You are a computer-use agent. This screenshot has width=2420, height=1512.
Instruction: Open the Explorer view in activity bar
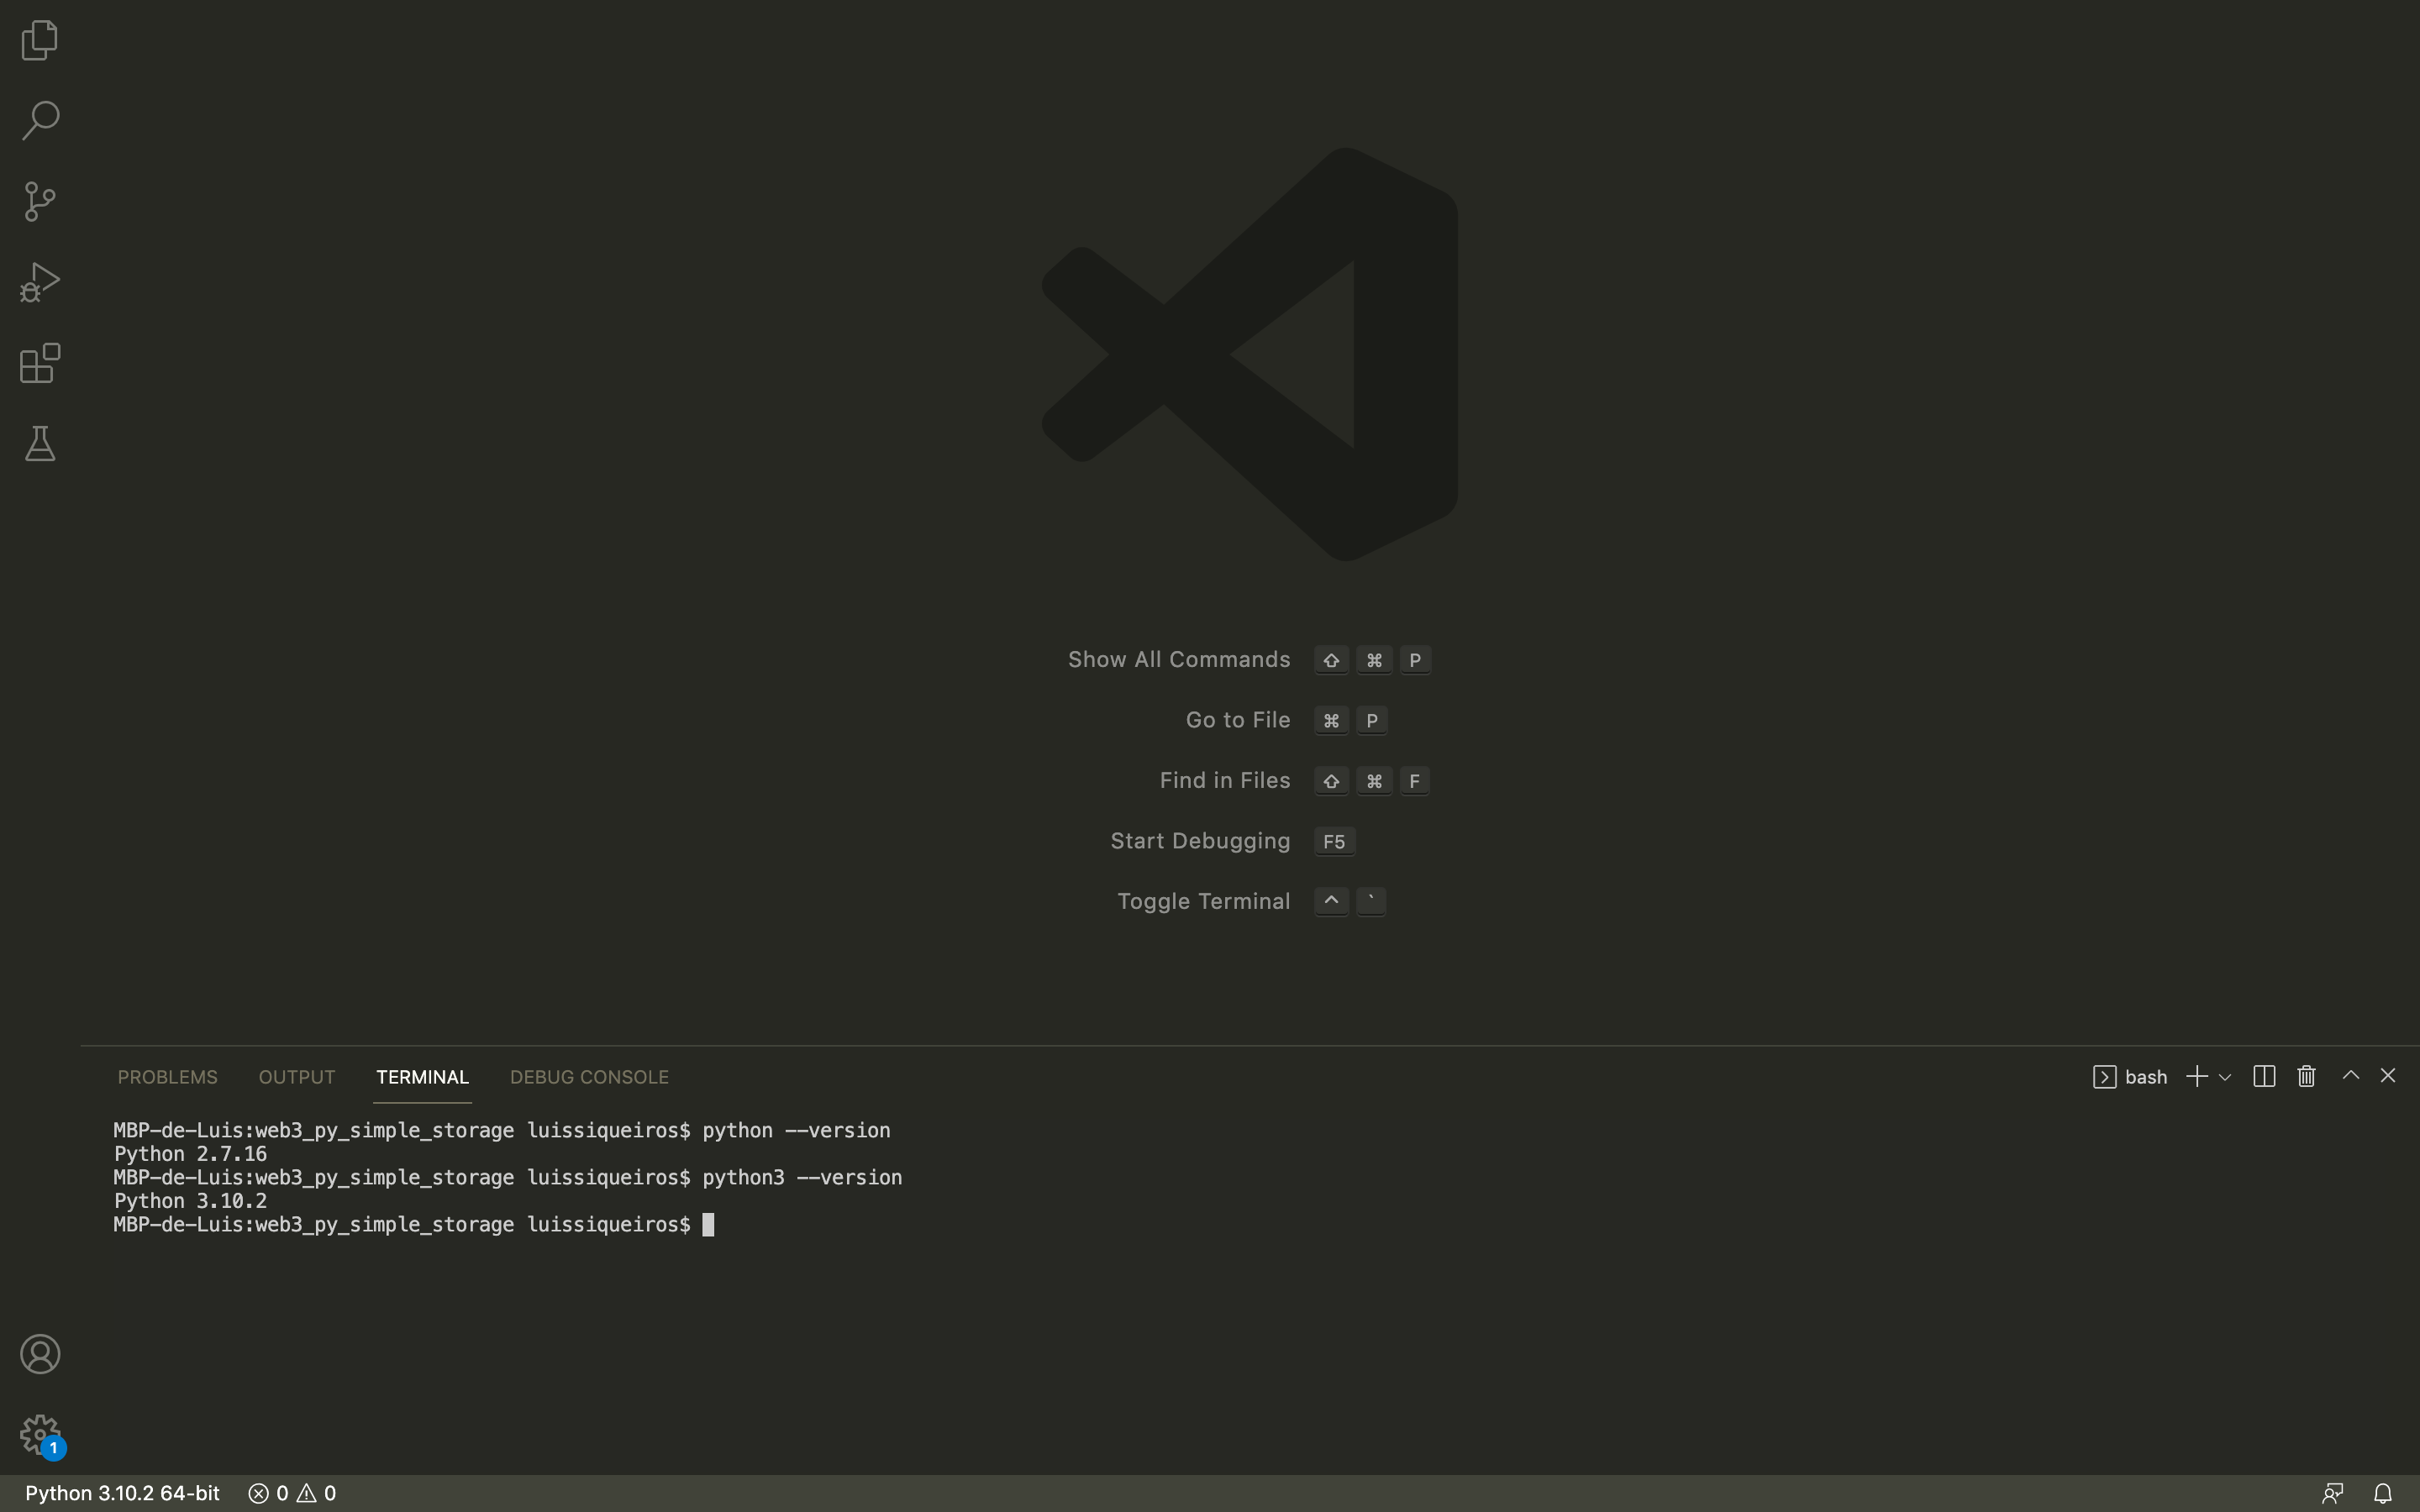click(40, 40)
